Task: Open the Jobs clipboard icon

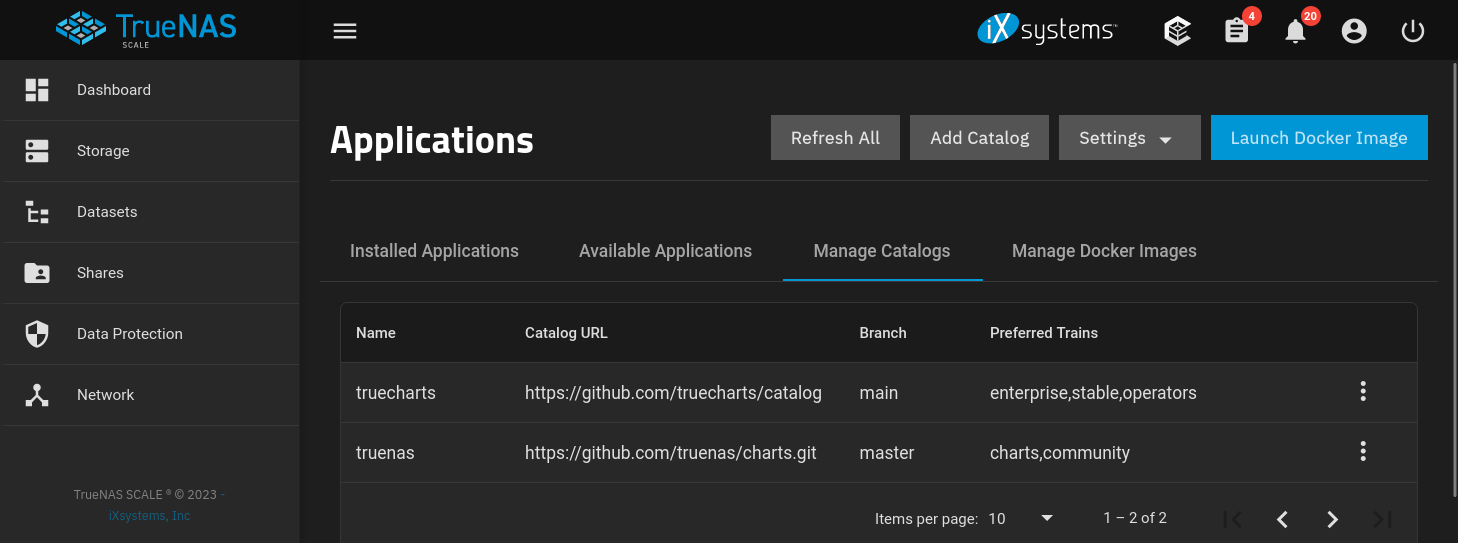Action: point(1237,31)
